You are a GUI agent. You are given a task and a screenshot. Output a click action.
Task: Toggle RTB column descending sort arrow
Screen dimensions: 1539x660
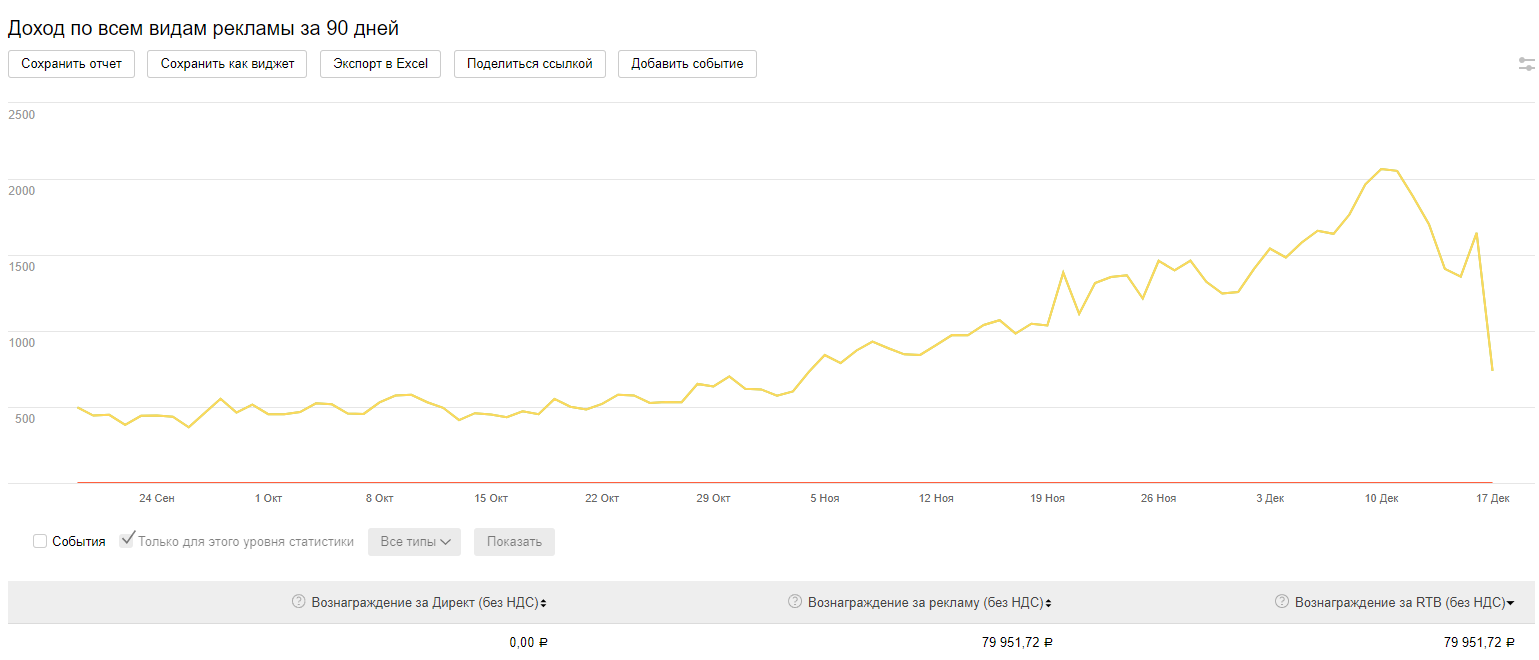[1510, 603]
